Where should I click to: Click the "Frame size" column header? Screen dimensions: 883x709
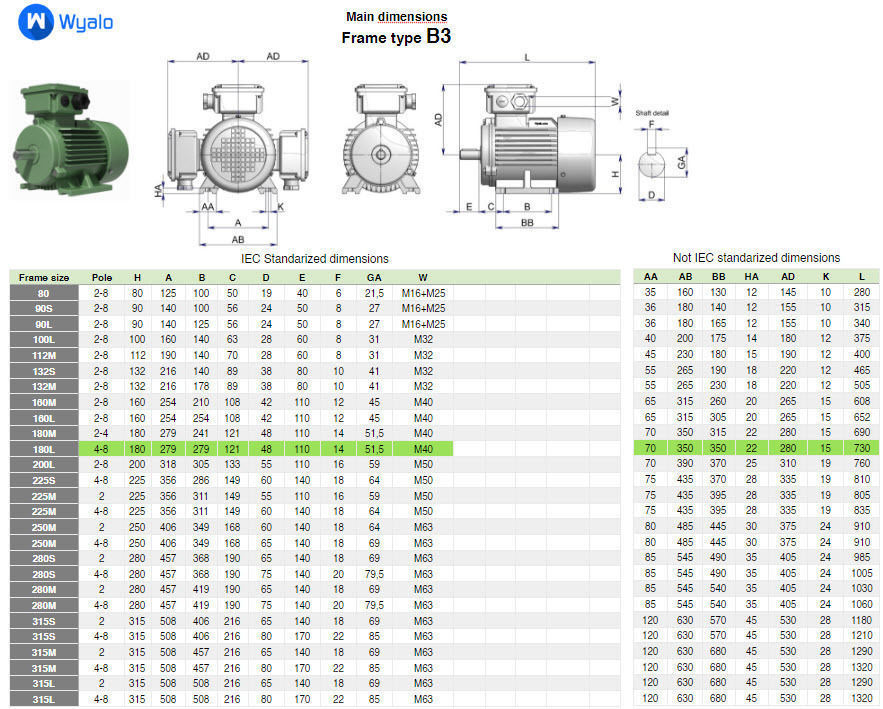[44, 278]
